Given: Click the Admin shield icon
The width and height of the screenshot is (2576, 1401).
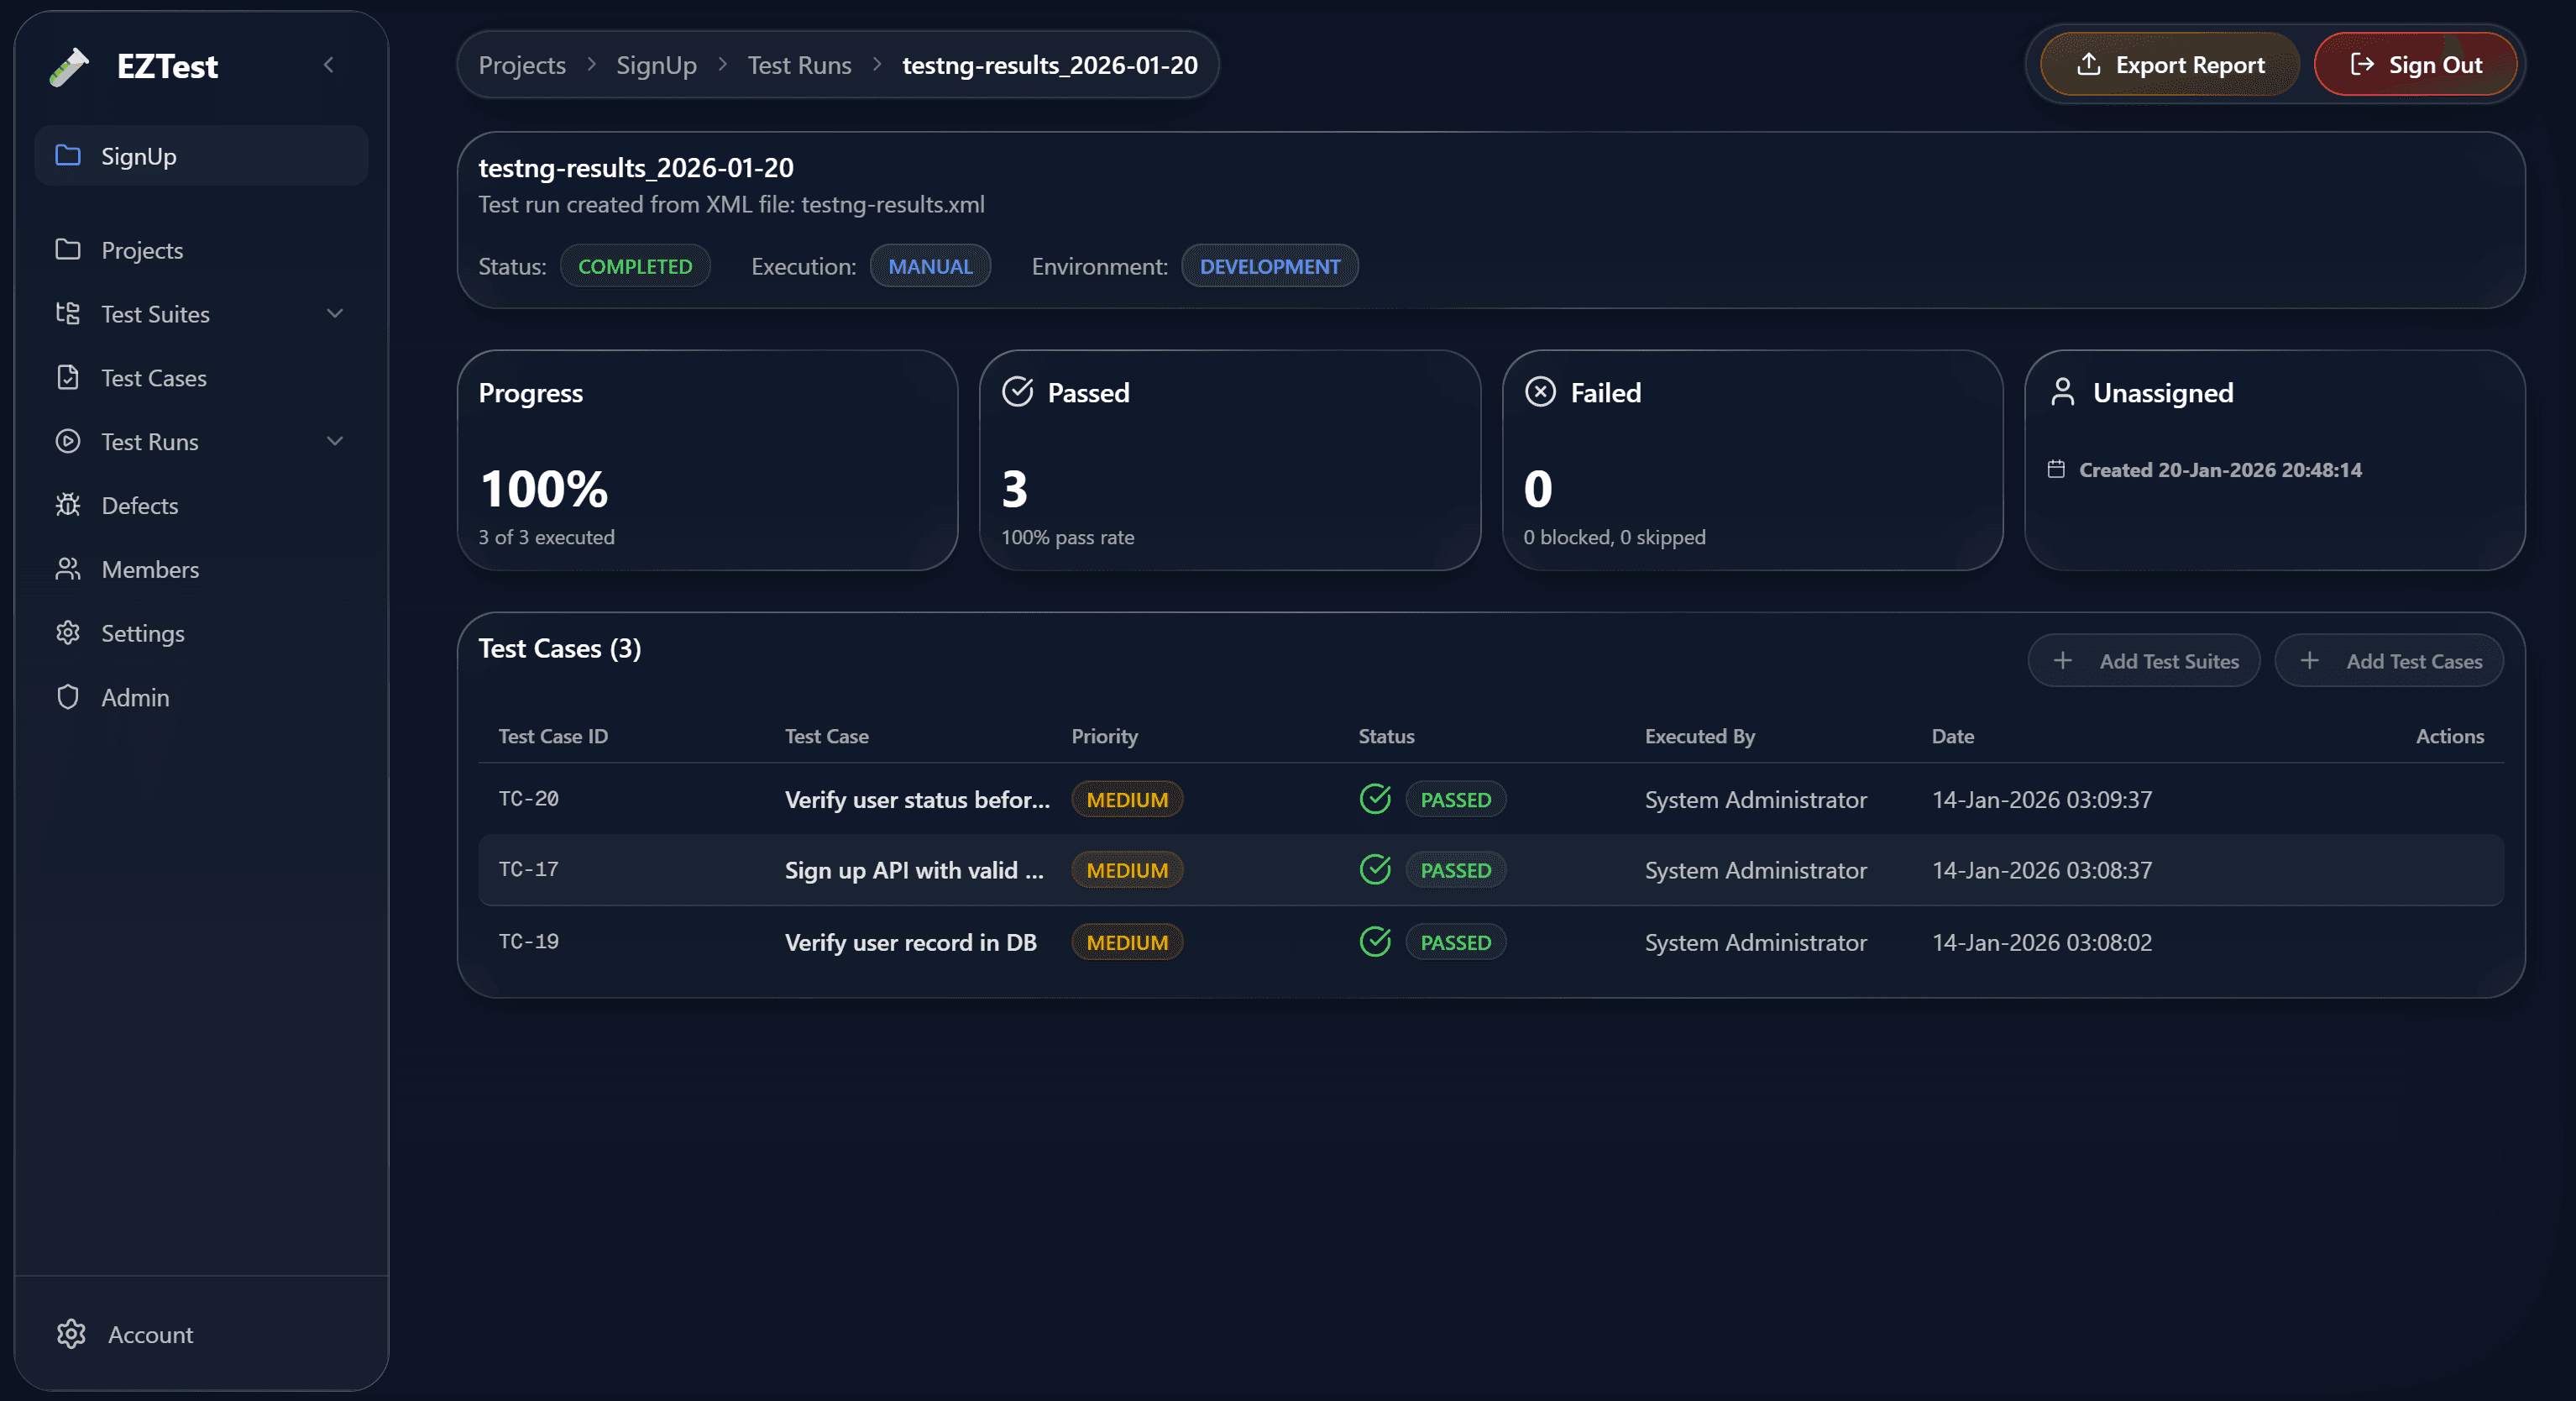Looking at the screenshot, I should click(x=67, y=697).
